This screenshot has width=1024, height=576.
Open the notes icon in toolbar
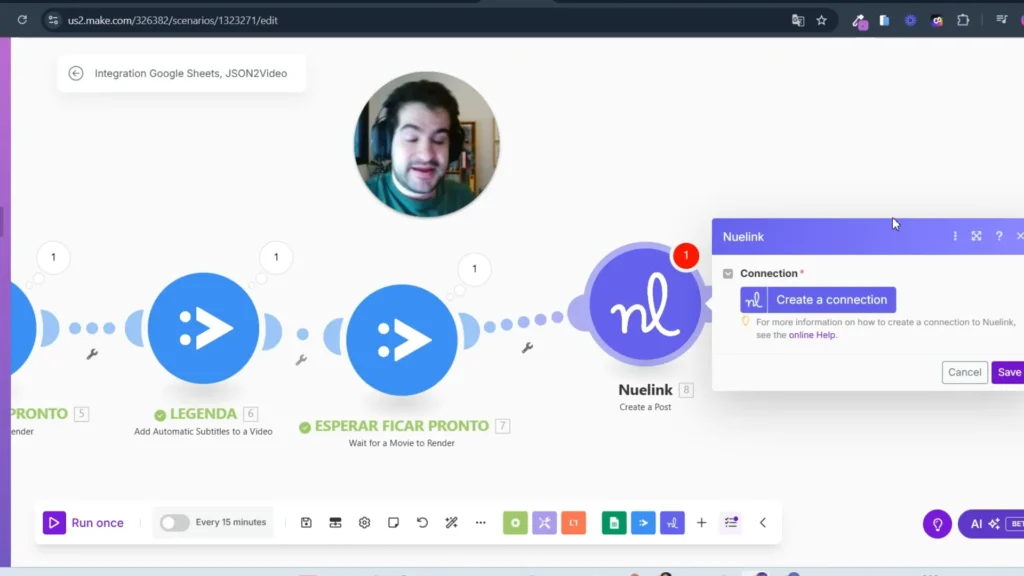pyautogui.click(x=393, y=522)
